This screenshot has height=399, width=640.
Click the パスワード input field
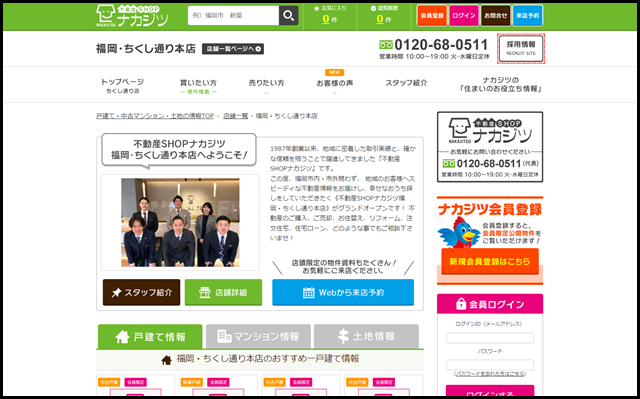click(x=490, y=365)
